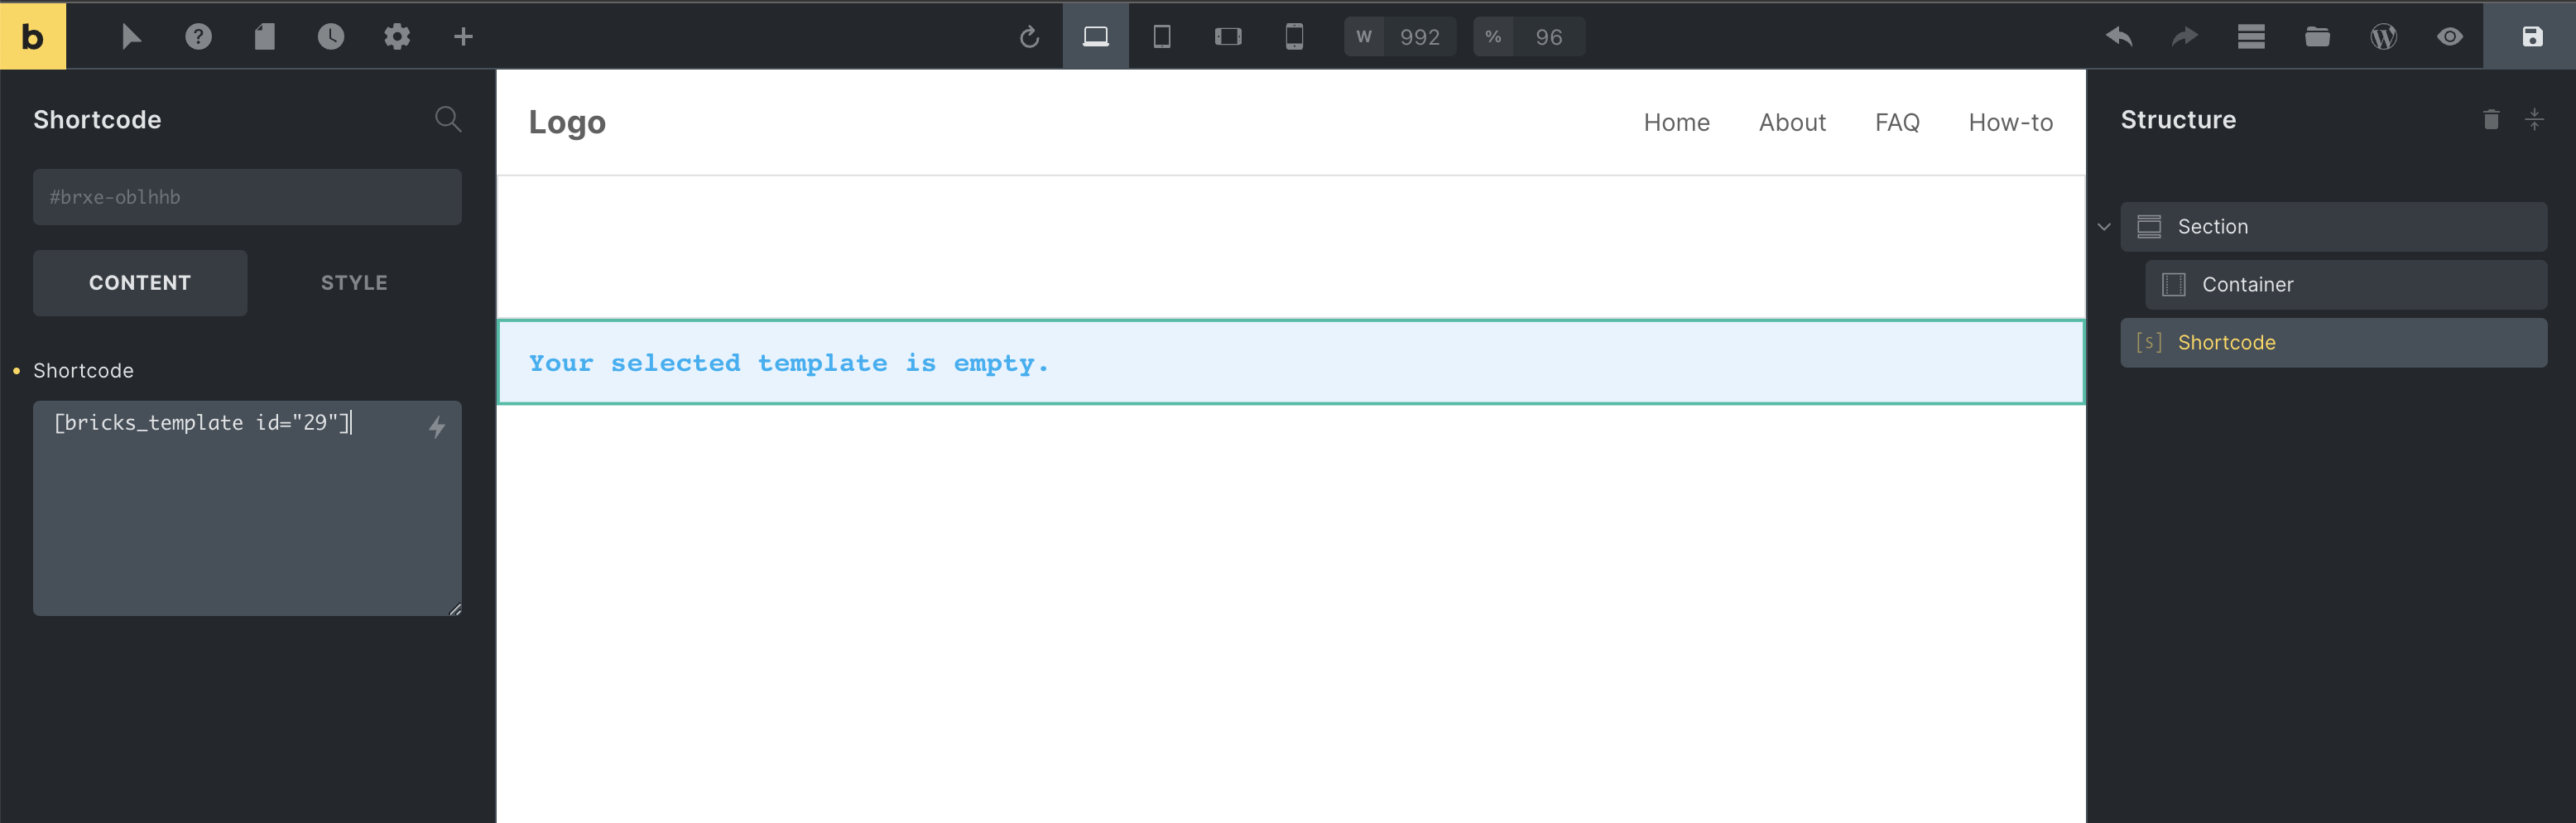Switch to mobile portrait breakpoint

point(1294,37)
